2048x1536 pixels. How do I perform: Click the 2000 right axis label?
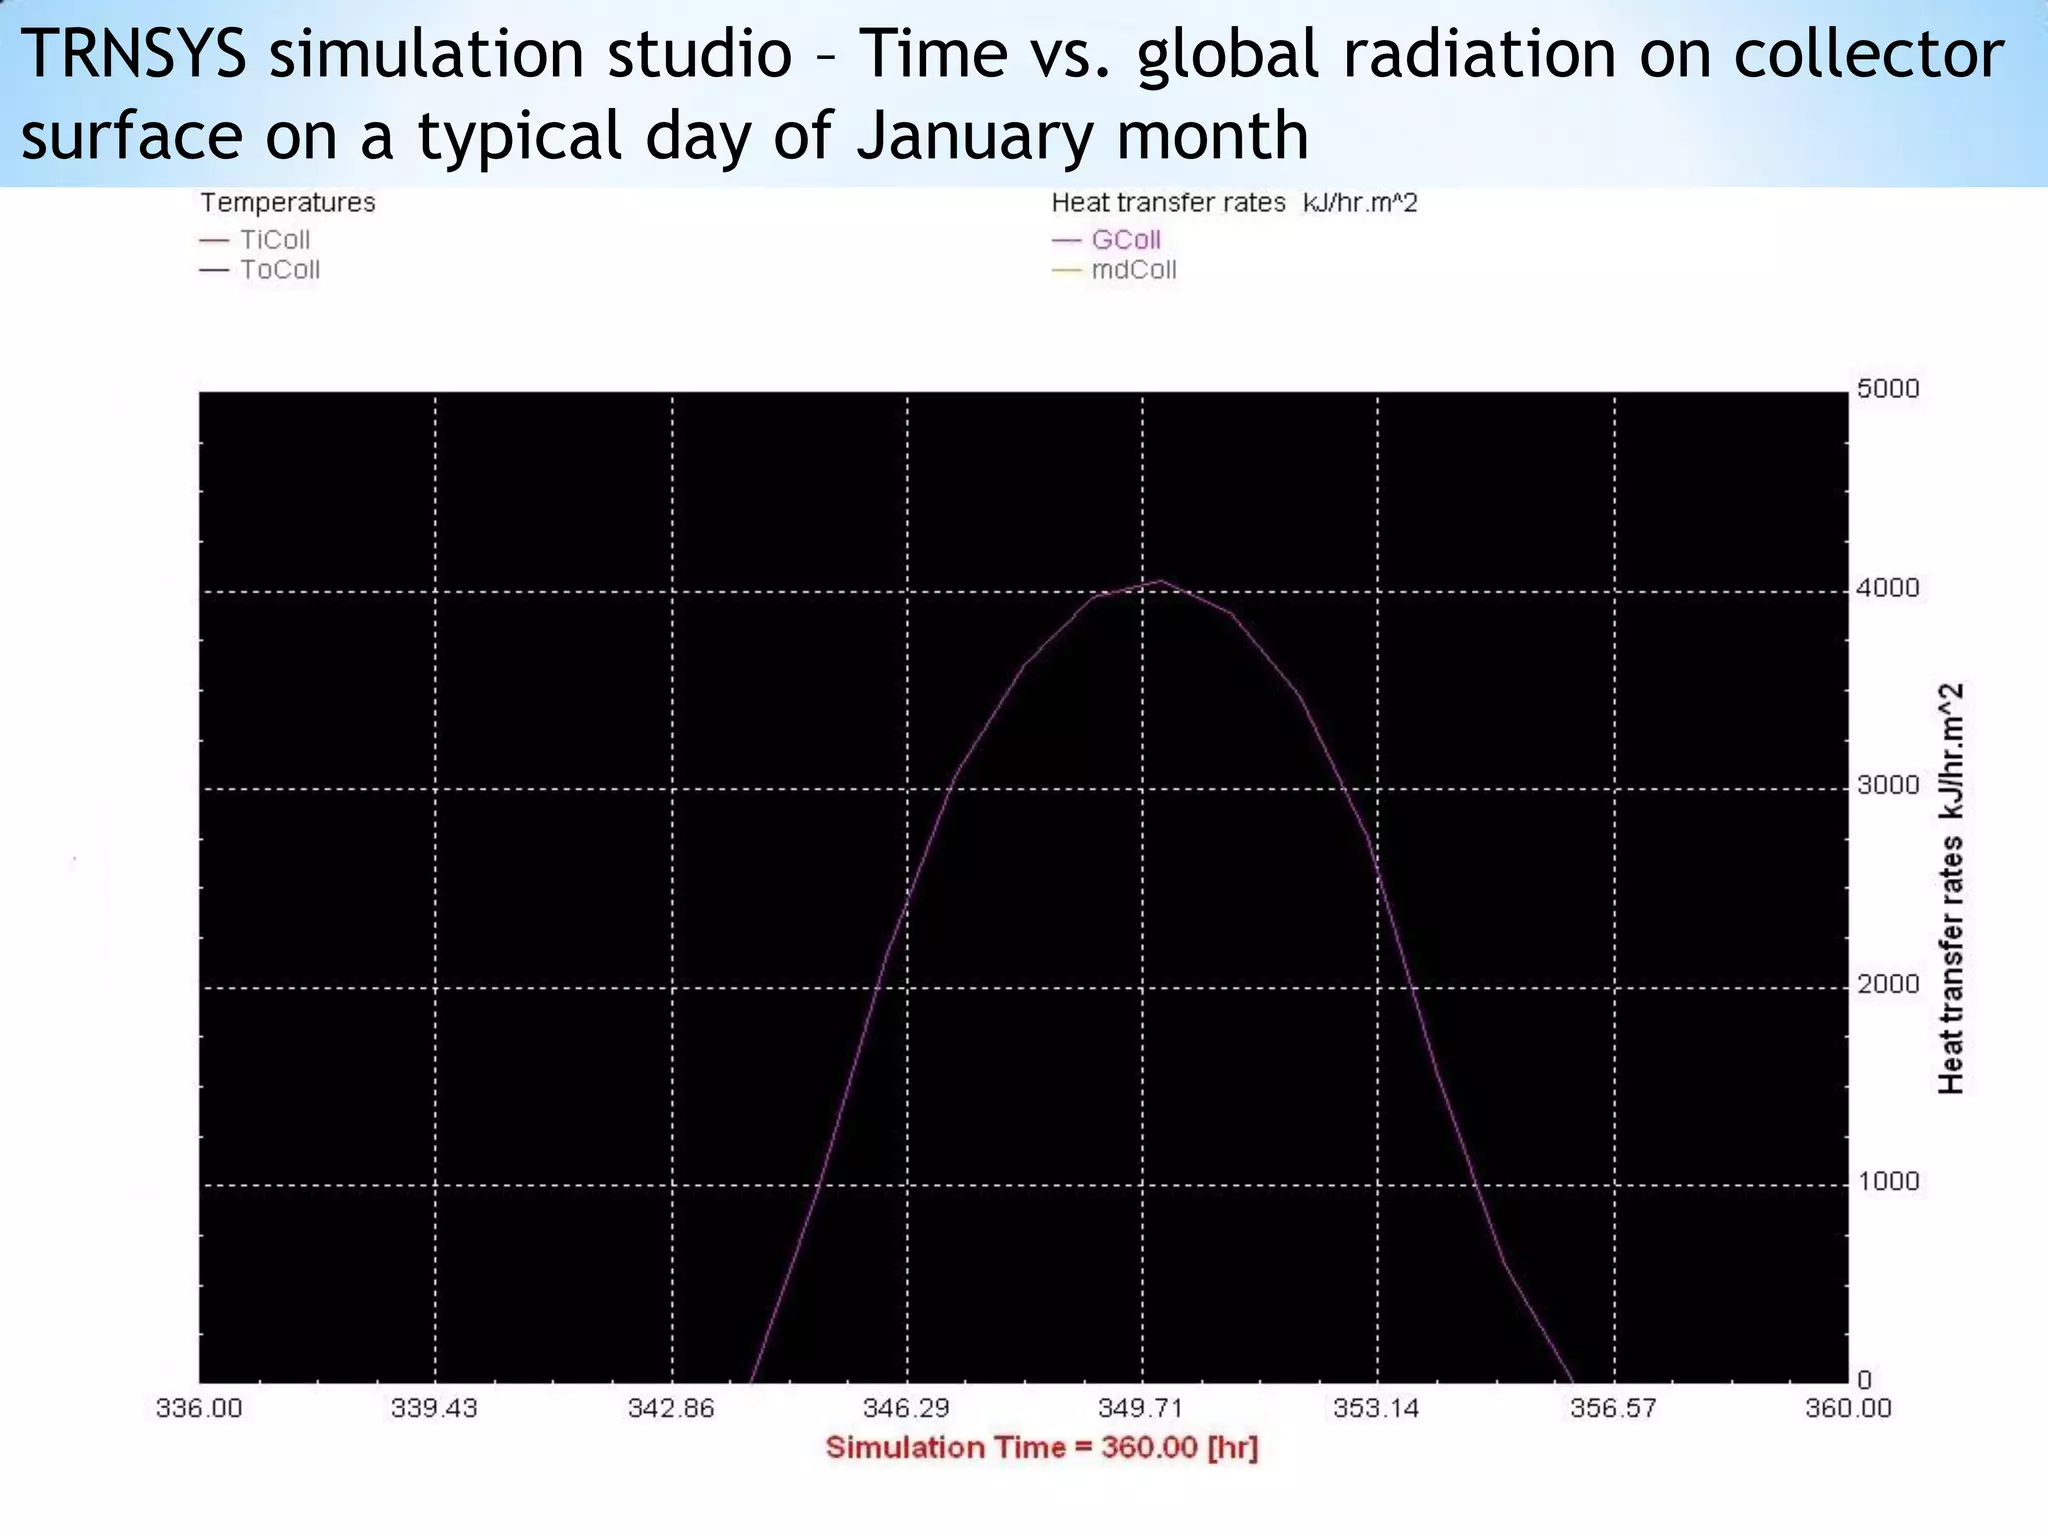[x=1889, y=984]
